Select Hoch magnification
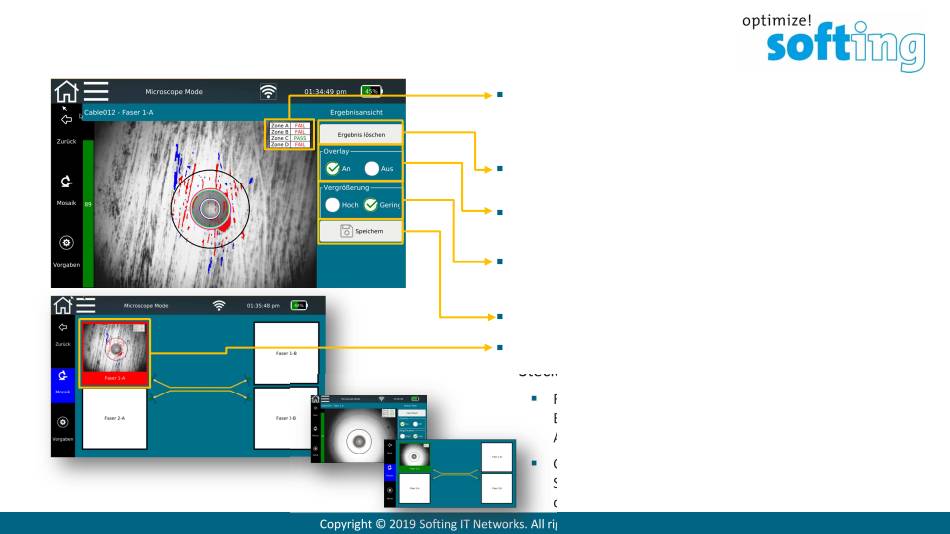This screenshot has width=950, height=534. (333, 205)
